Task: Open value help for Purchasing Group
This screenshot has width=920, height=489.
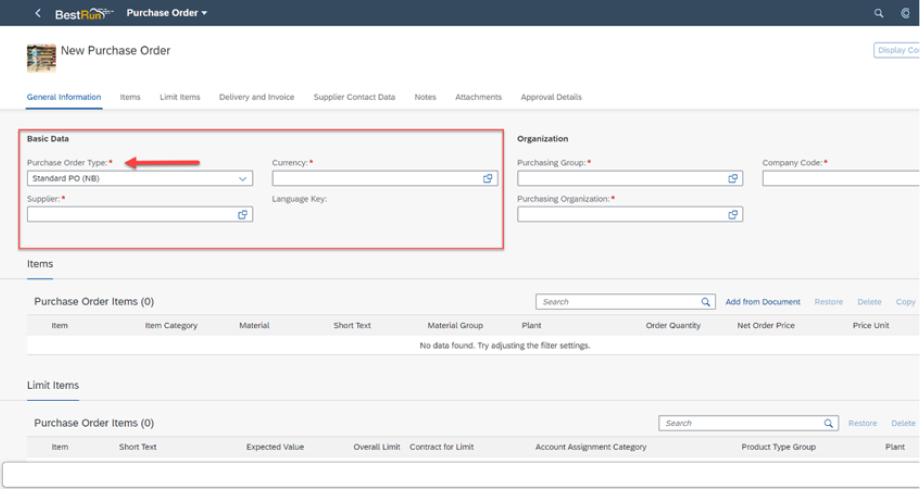Action: pos(733,178)
